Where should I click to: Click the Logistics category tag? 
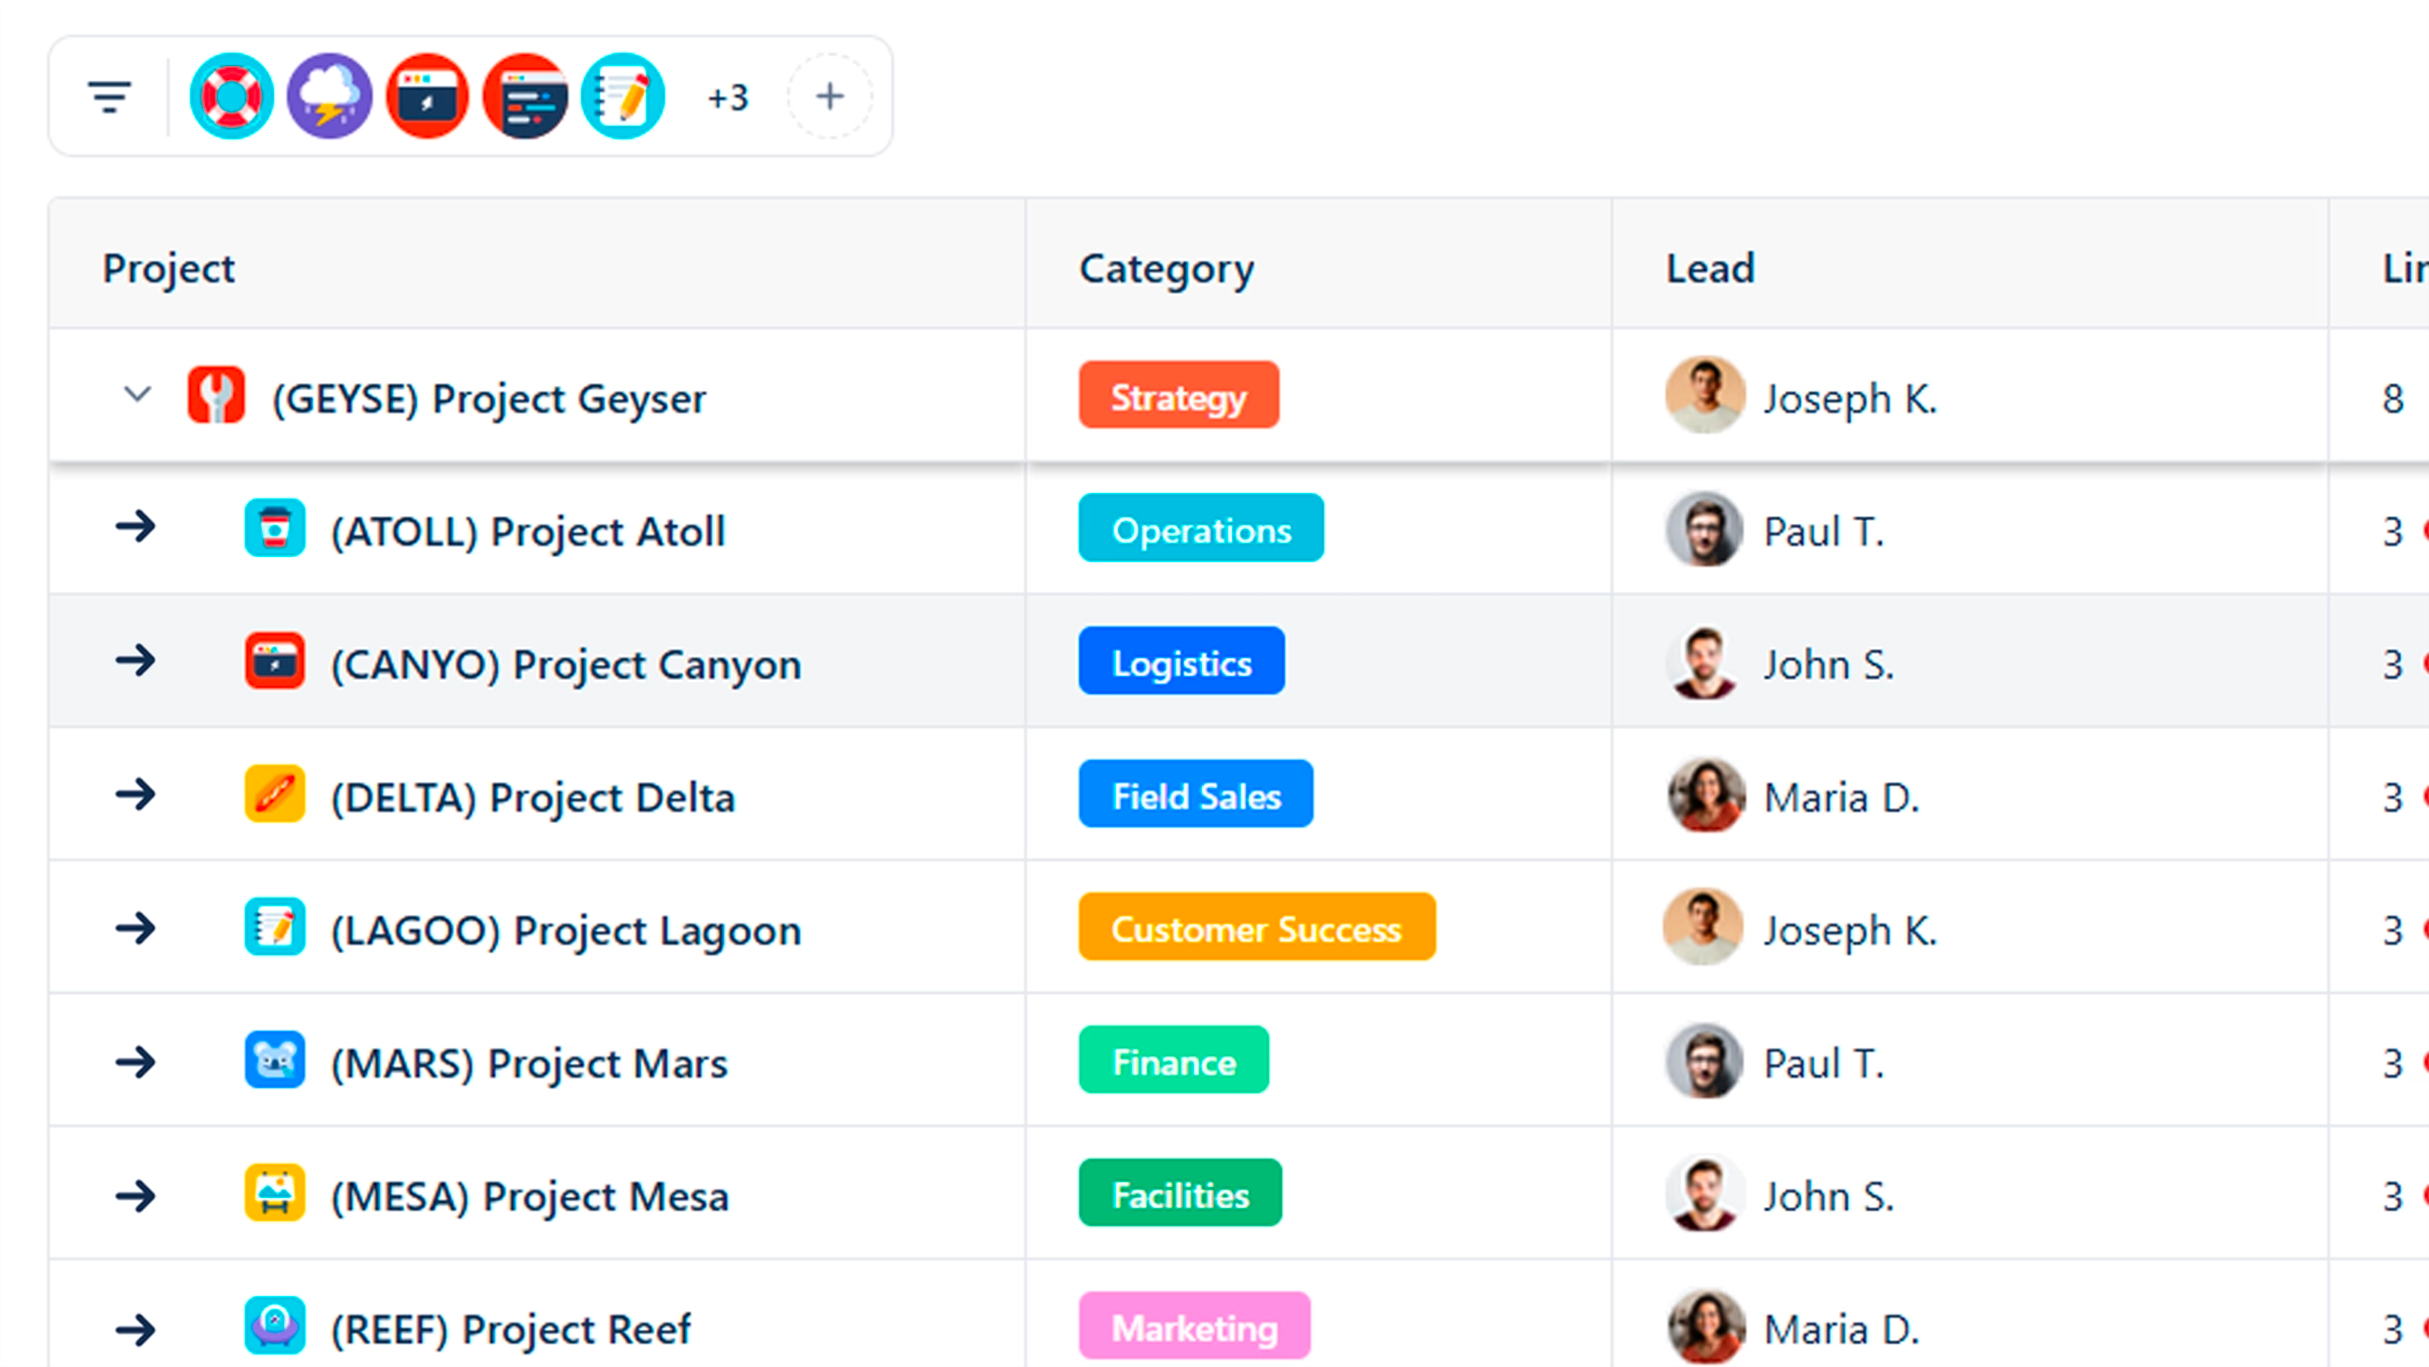[x=1181, y=662]
